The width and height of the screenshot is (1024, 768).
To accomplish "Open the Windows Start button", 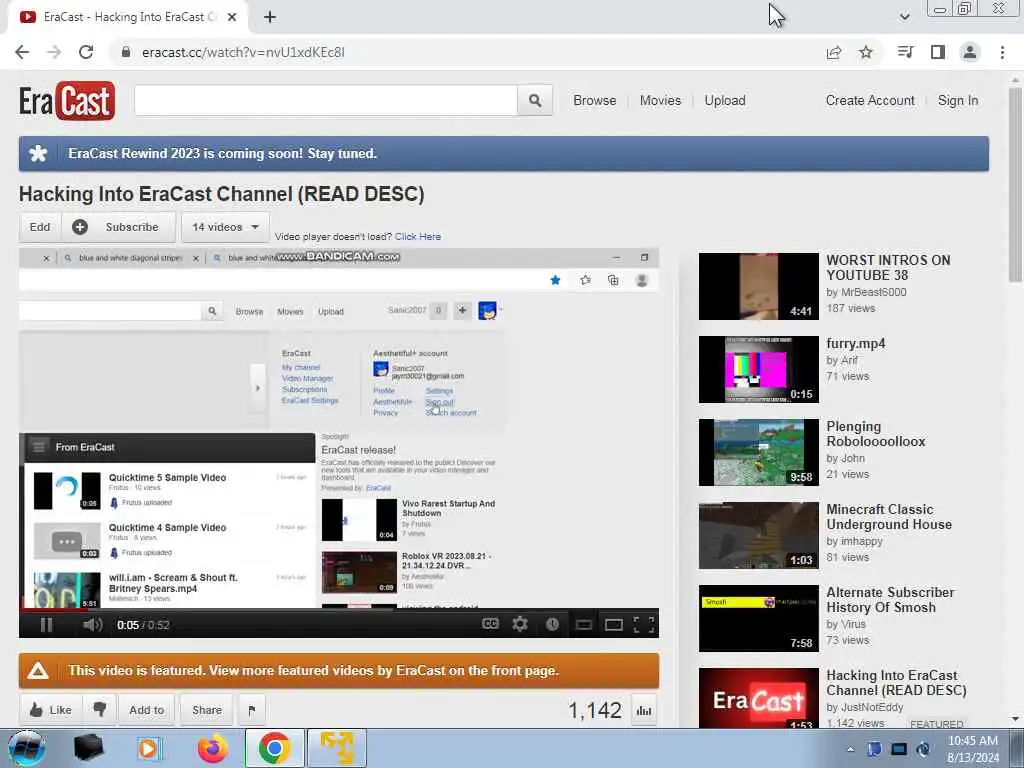I will (x=27, y=748).
